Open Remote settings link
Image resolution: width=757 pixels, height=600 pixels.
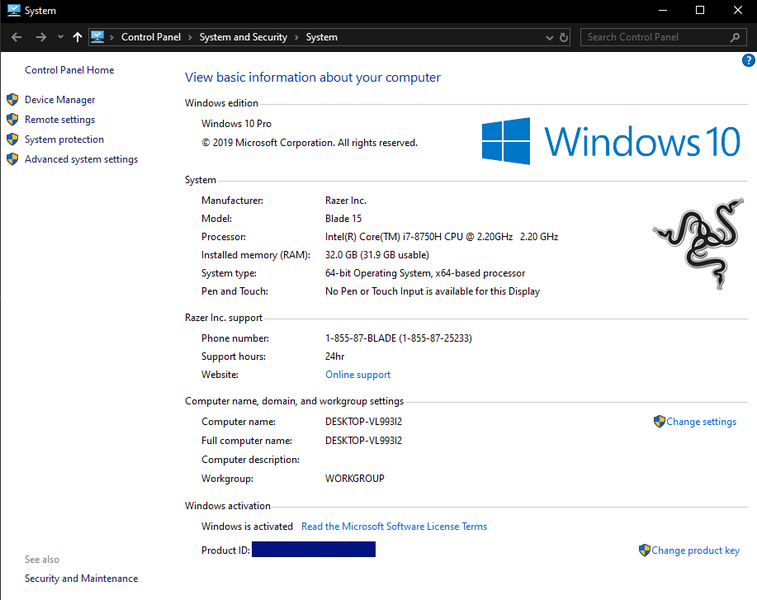click(60, 119)
